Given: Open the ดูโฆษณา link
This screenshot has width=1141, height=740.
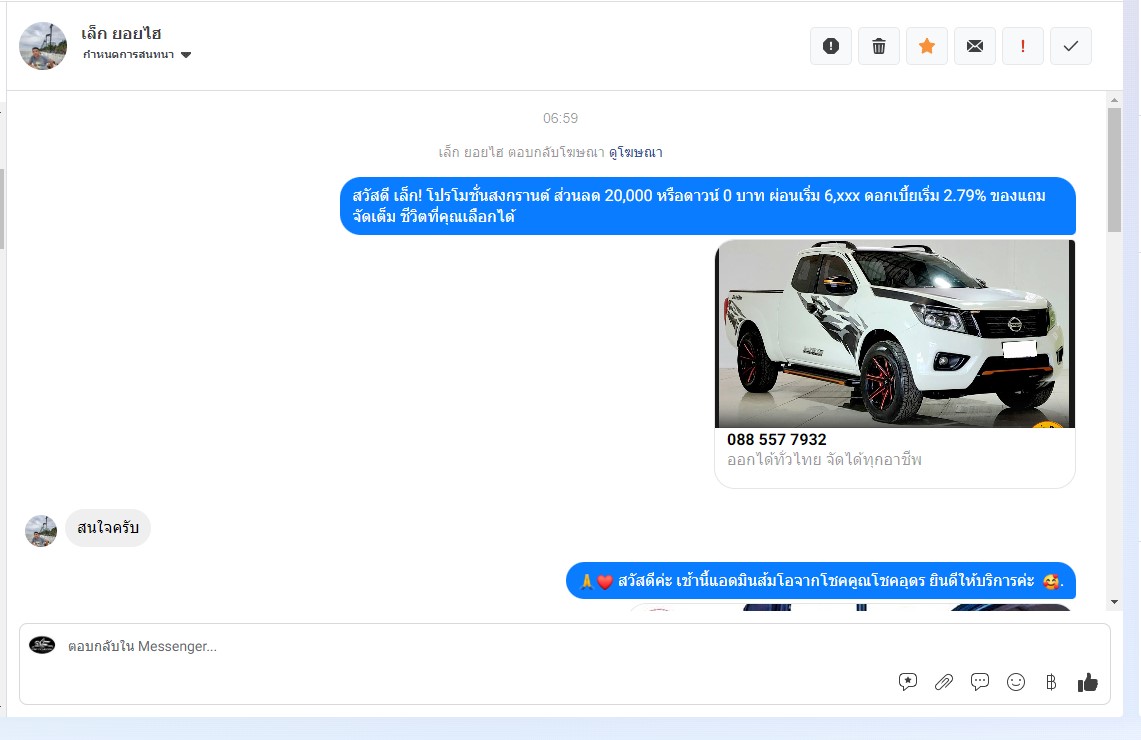Looking at the screenshot, I should click(x=635, y=152).
